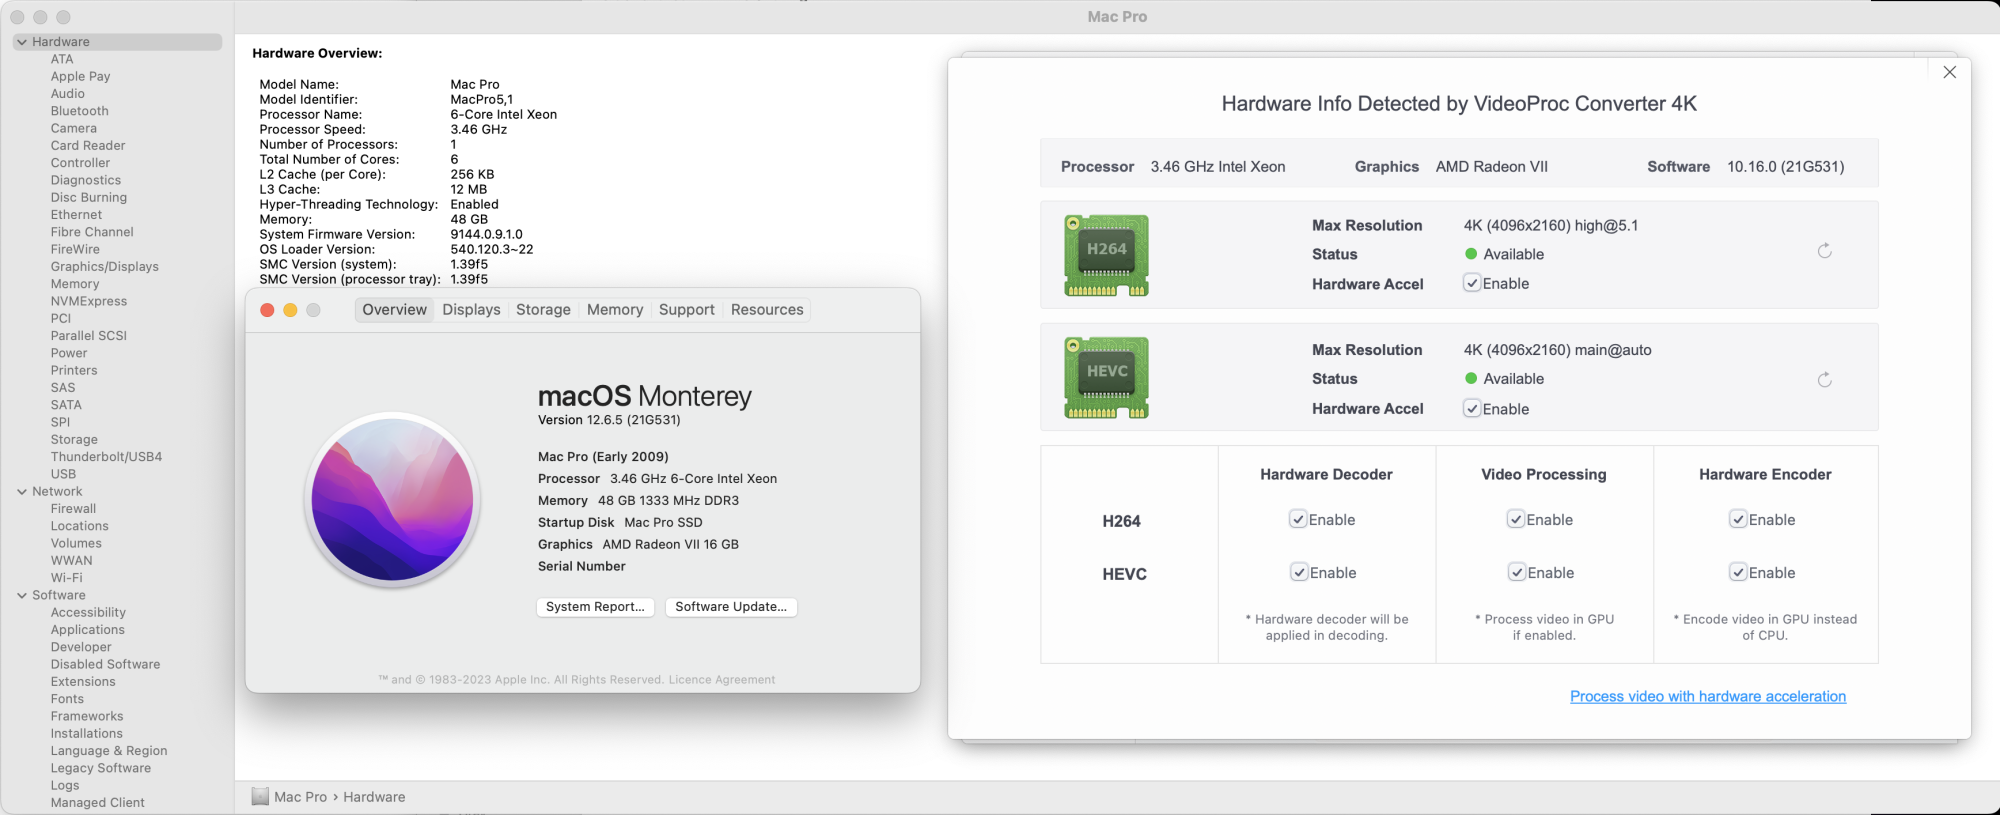Select Power in the sidebar
Screen dimensions: 2000x815
point(69,353)
